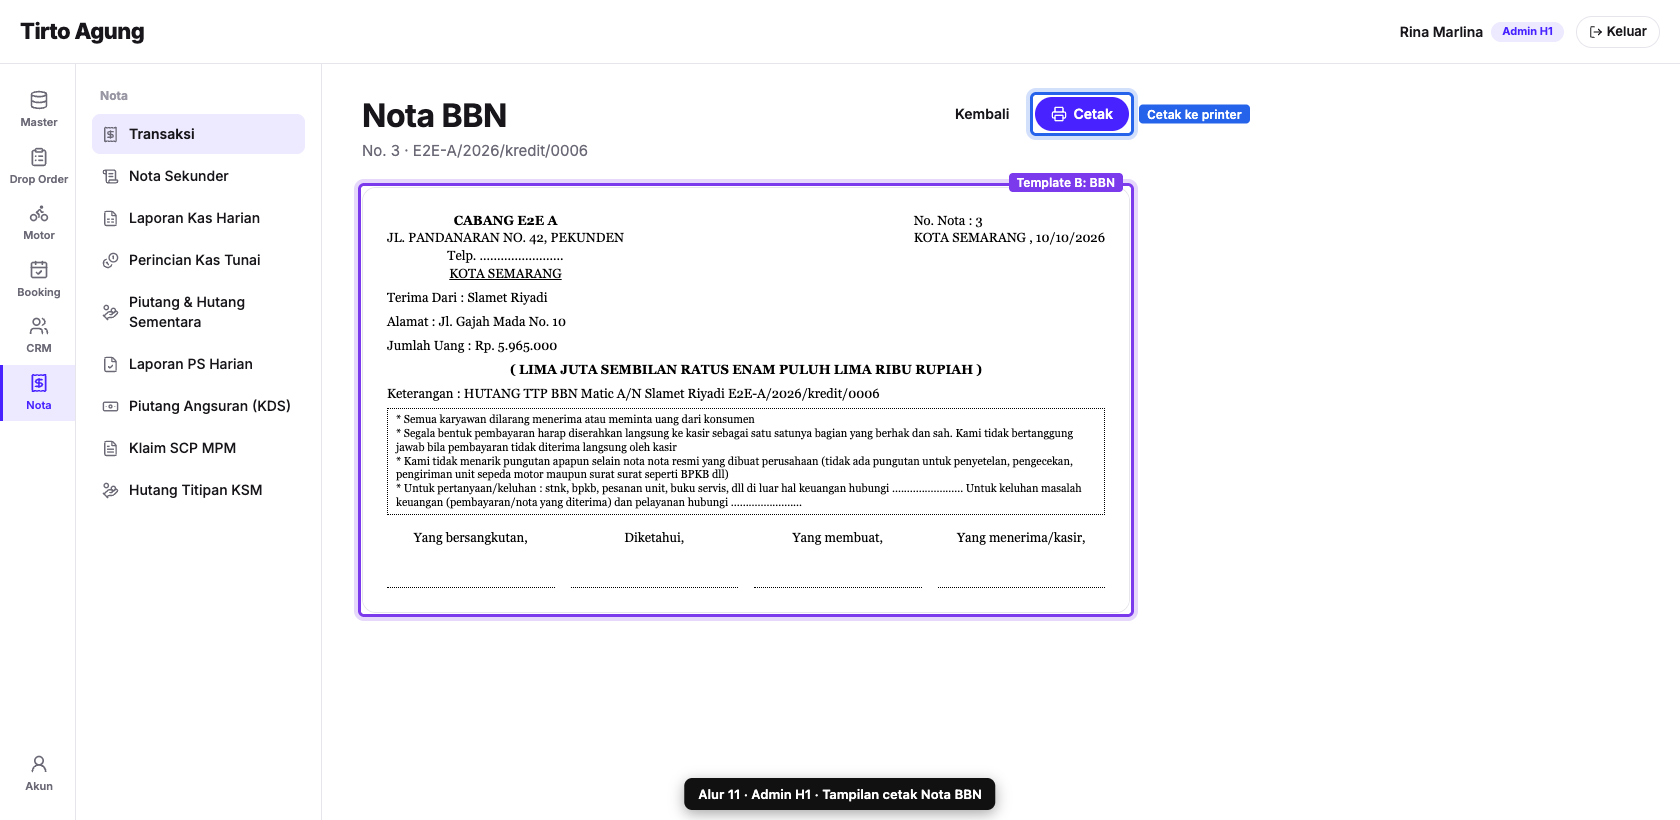Click the 'Yang menerima/kasir,' signature label
Image resolution: width=1680 pixels, height=820 pixels.
pyautogui.click(x=1021, y=538)
